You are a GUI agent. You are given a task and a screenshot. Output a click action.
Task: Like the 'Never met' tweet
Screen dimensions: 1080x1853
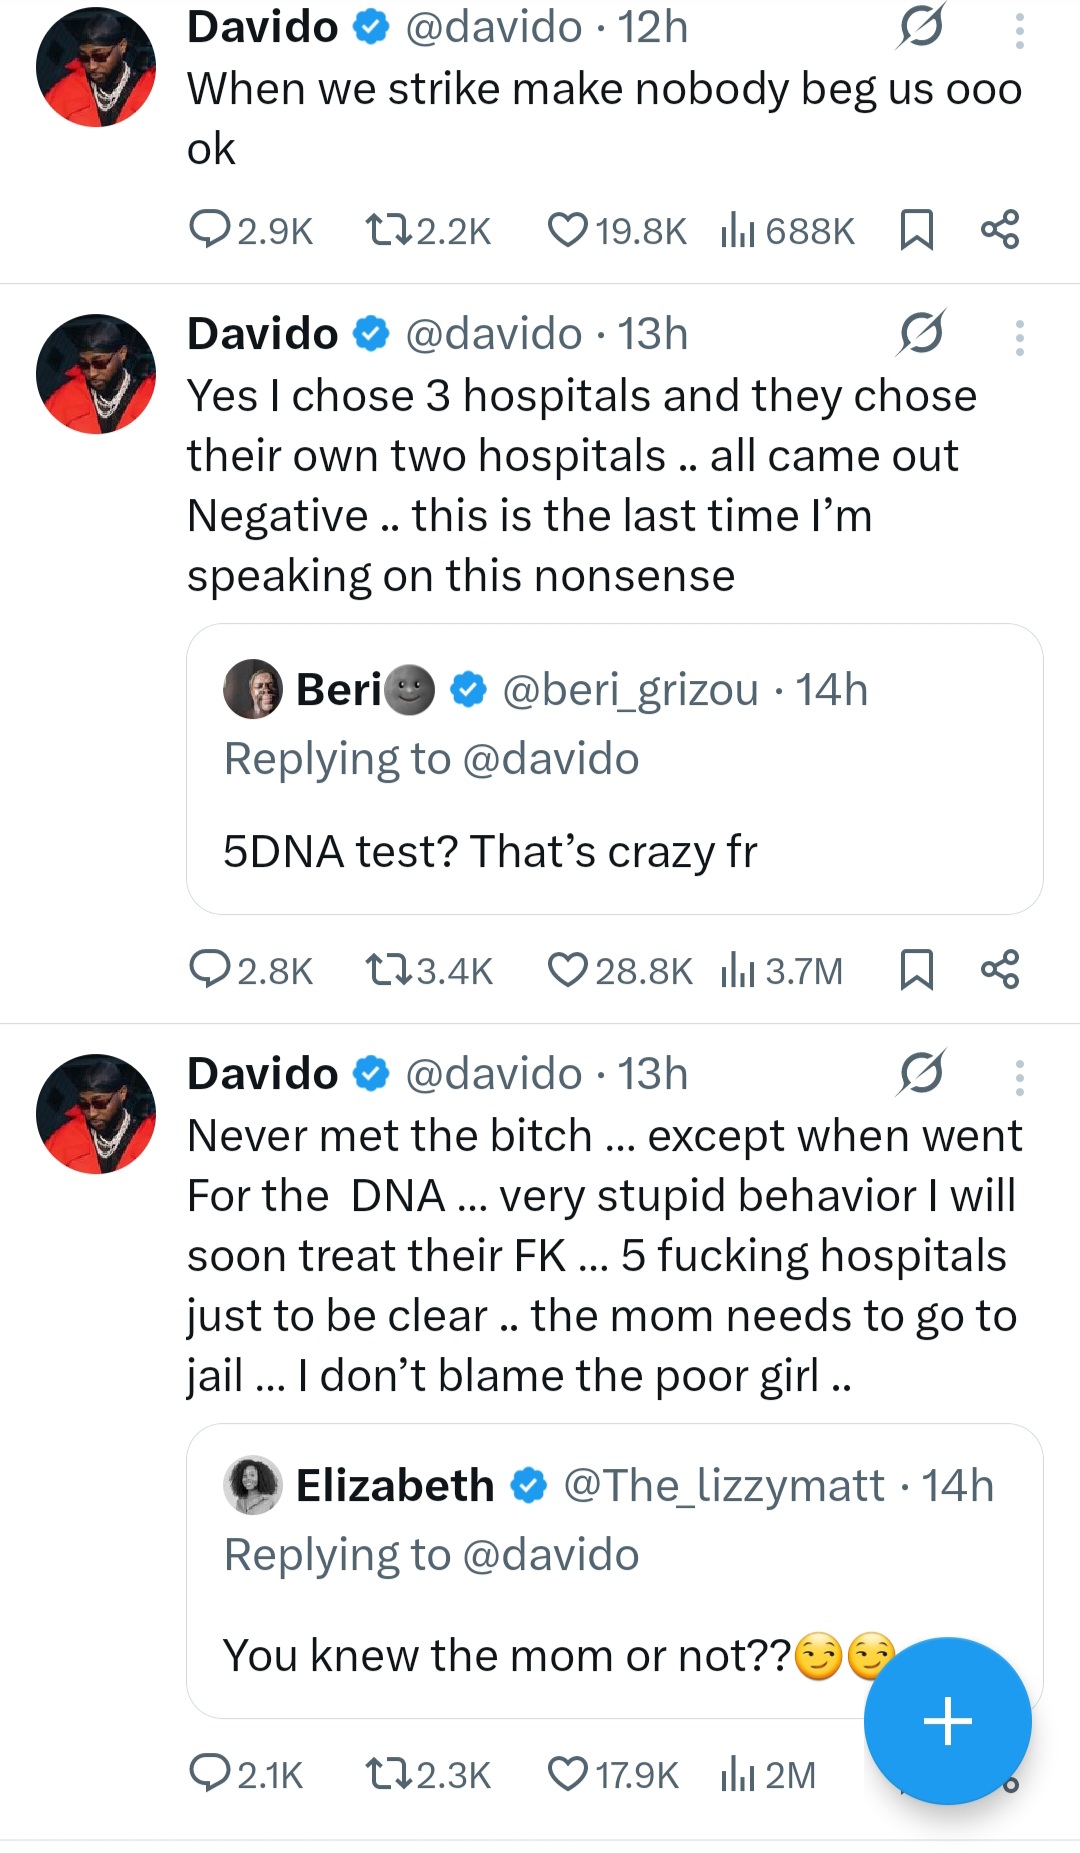568,1774
